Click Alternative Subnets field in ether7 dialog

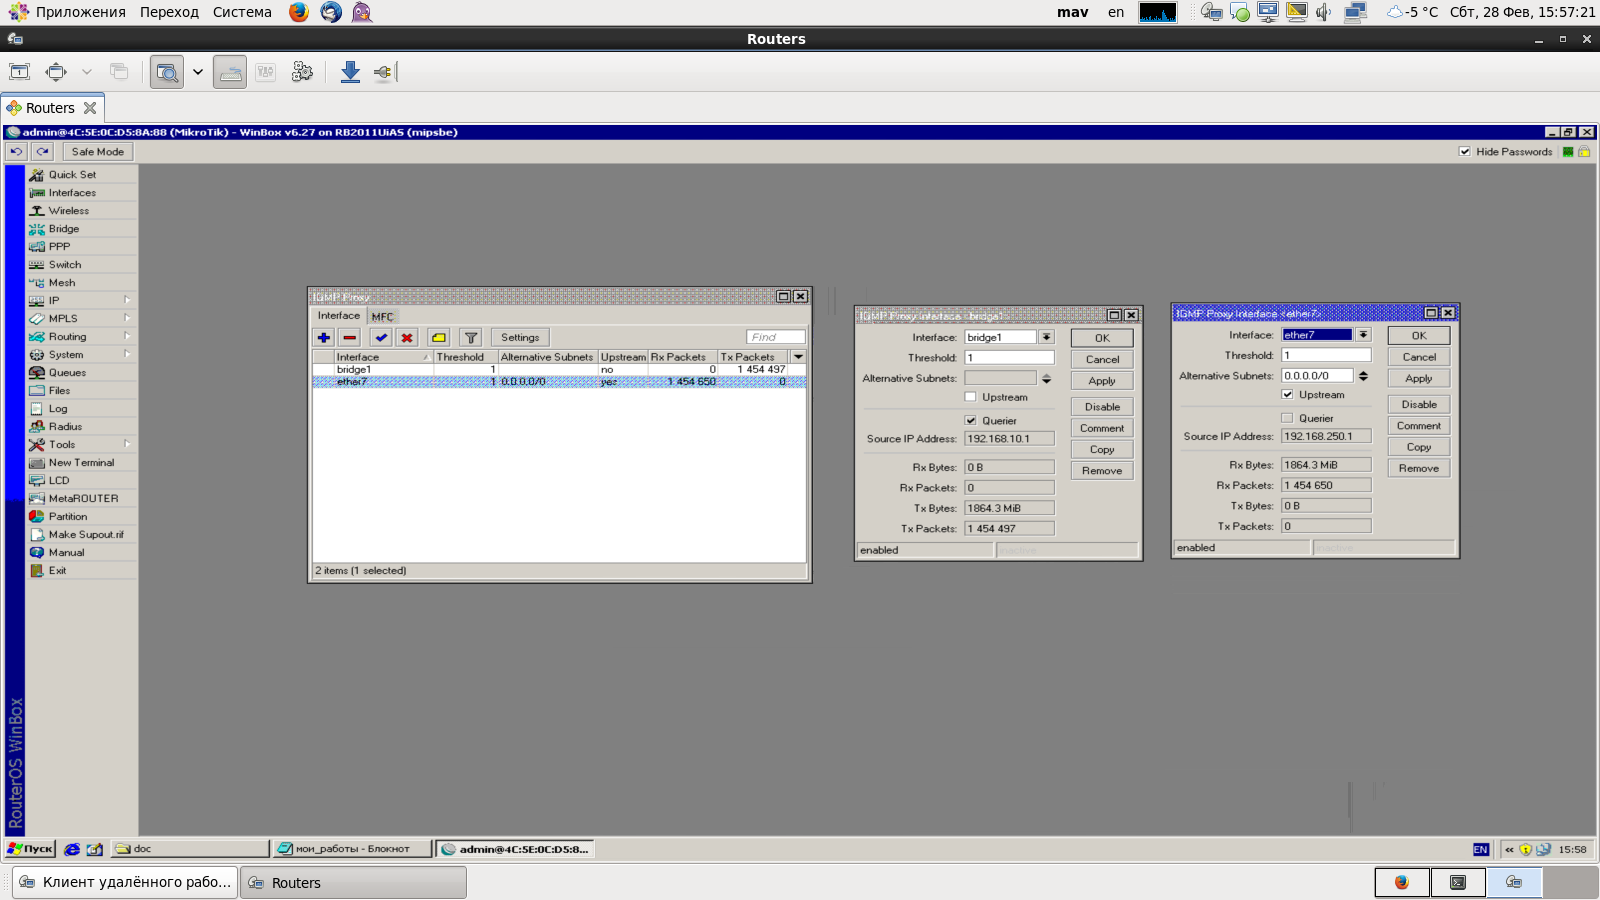pyautogui.click(x=1317, y=376)
